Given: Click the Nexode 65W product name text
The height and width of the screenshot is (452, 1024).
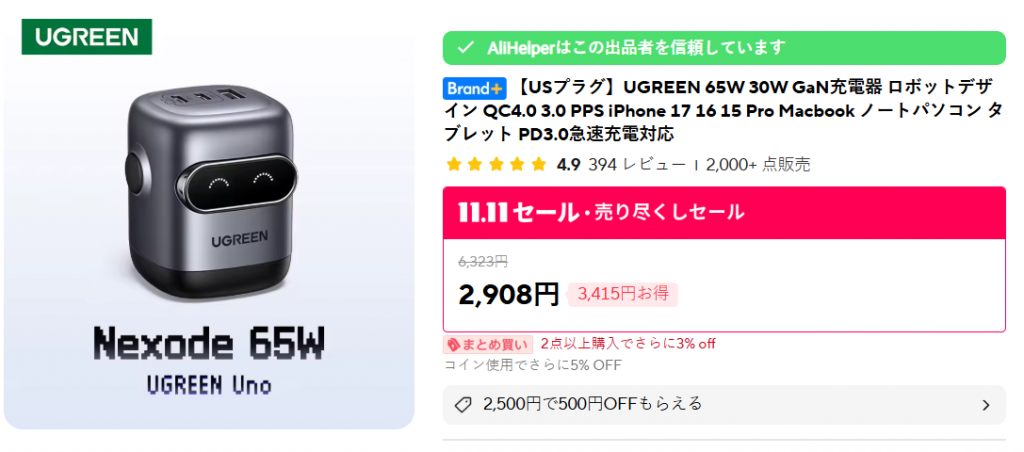Looking at the screenshot, I should (209, 342).
